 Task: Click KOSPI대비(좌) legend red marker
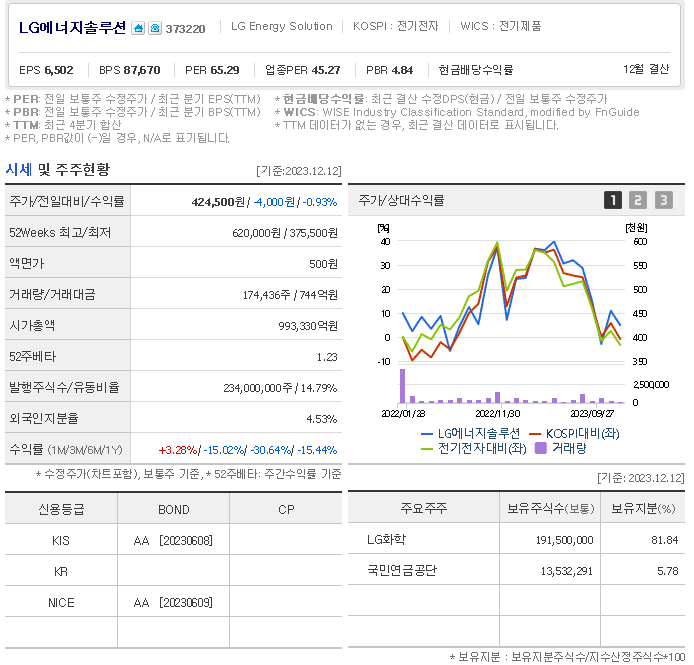pos(535,434)
